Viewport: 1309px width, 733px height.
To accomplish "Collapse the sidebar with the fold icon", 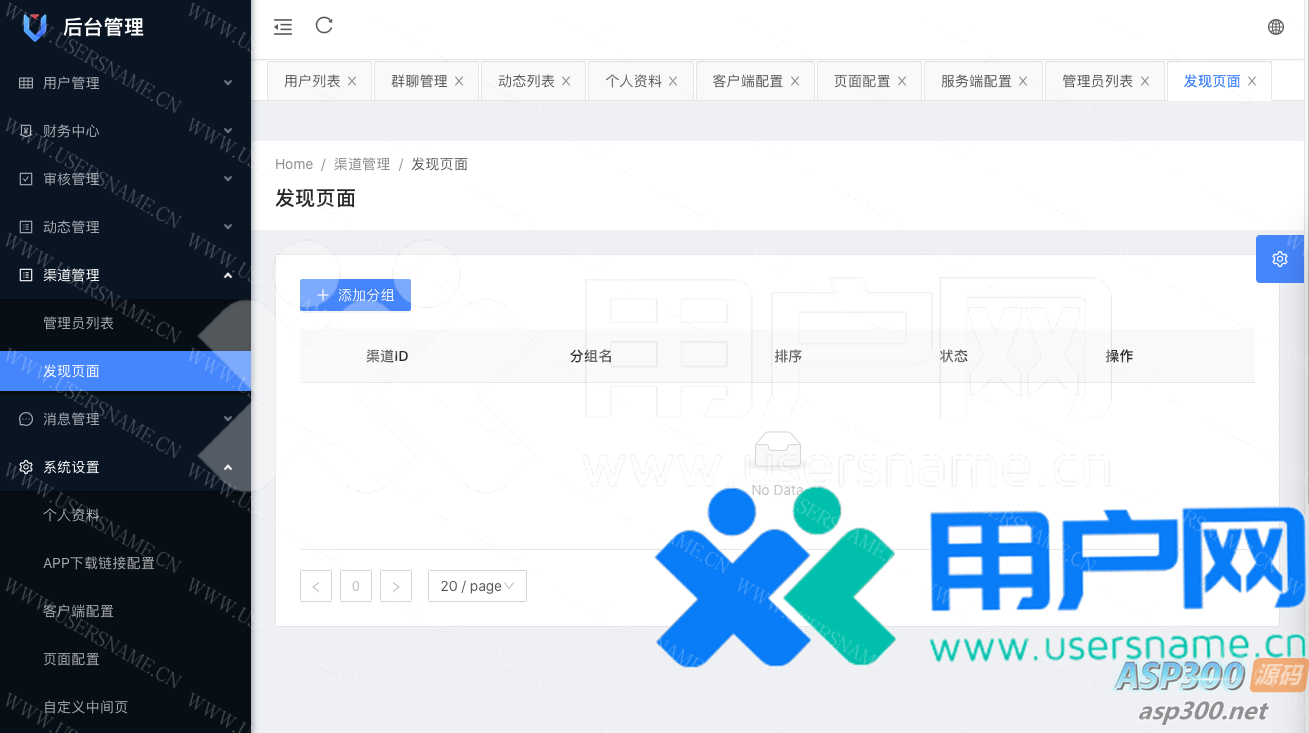I will coord(283,27).
